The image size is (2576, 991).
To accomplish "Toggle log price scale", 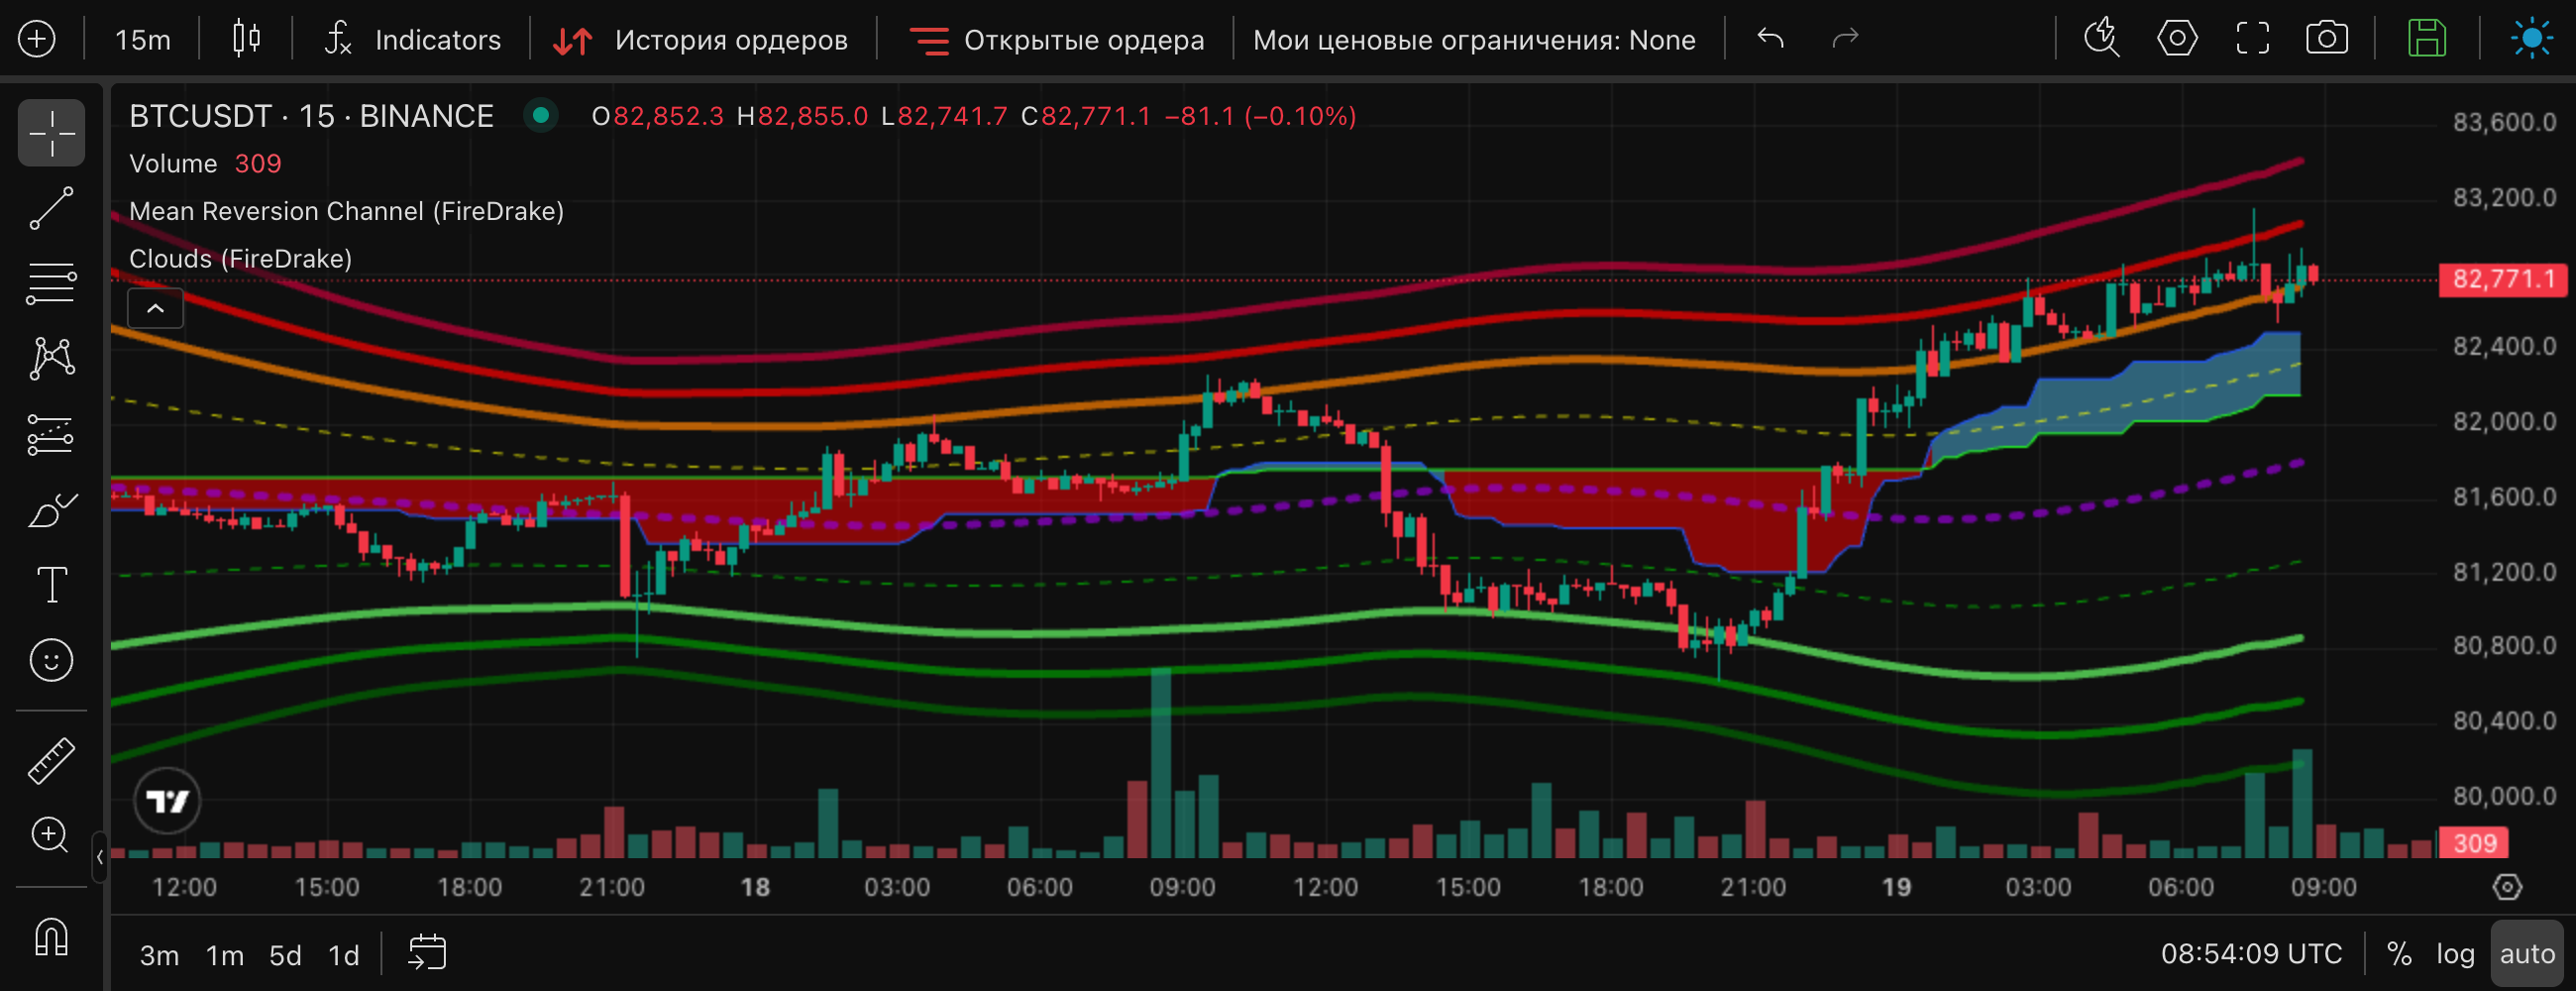I will 2455,954.
